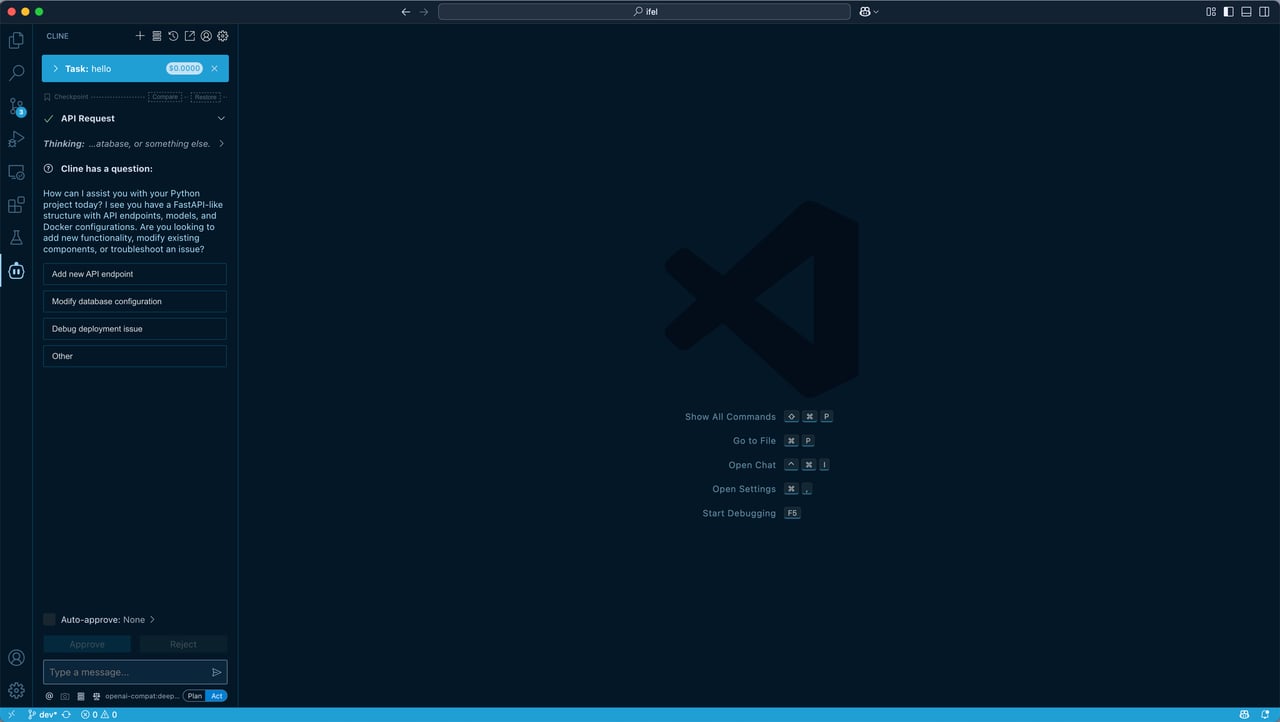Expand Auto-approve None options chevron
This screenshot has height=722, width=1280.
pyautogui.click(x=152, y=620)
